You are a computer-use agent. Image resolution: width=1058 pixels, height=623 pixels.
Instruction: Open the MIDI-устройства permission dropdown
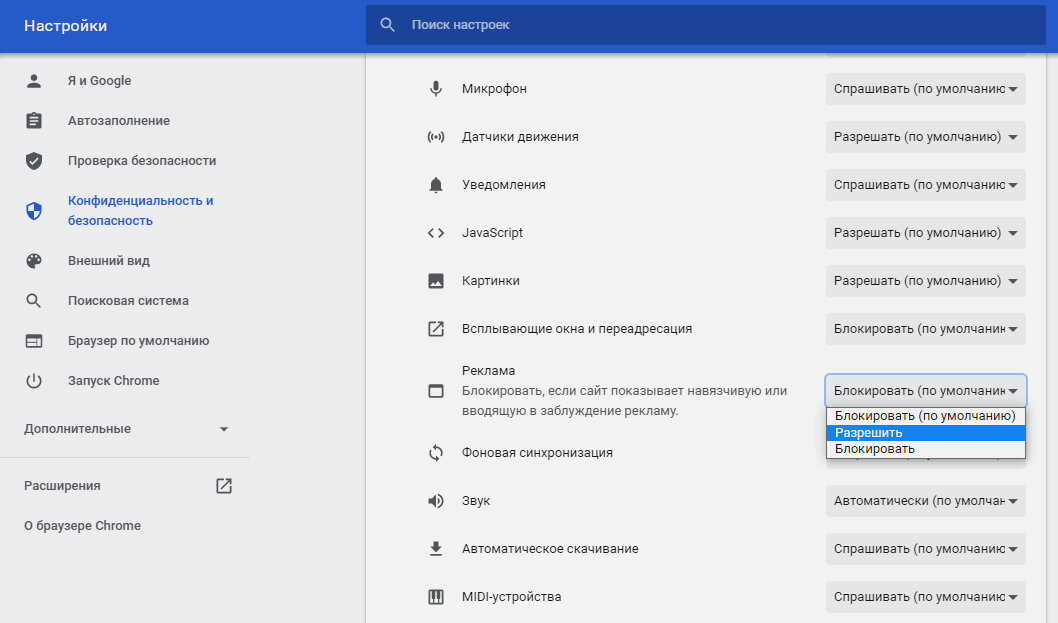tap(925, 597)
